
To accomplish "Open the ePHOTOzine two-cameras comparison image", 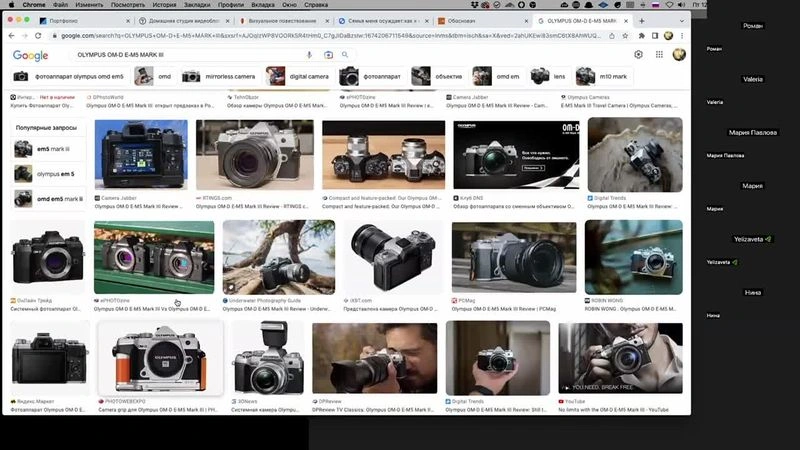I will point(154,257).
